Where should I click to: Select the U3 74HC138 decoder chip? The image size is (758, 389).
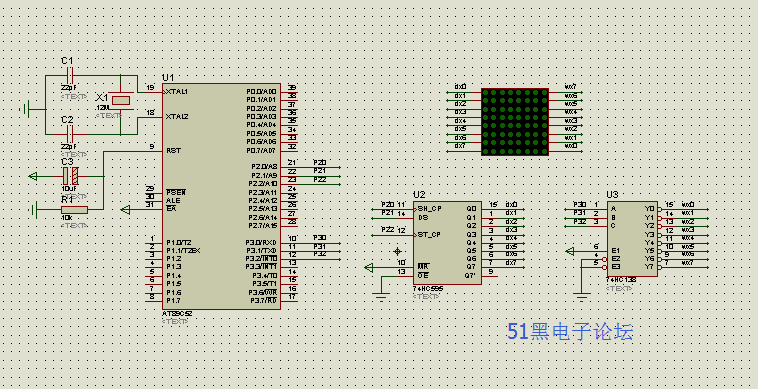tap(632, 239)
